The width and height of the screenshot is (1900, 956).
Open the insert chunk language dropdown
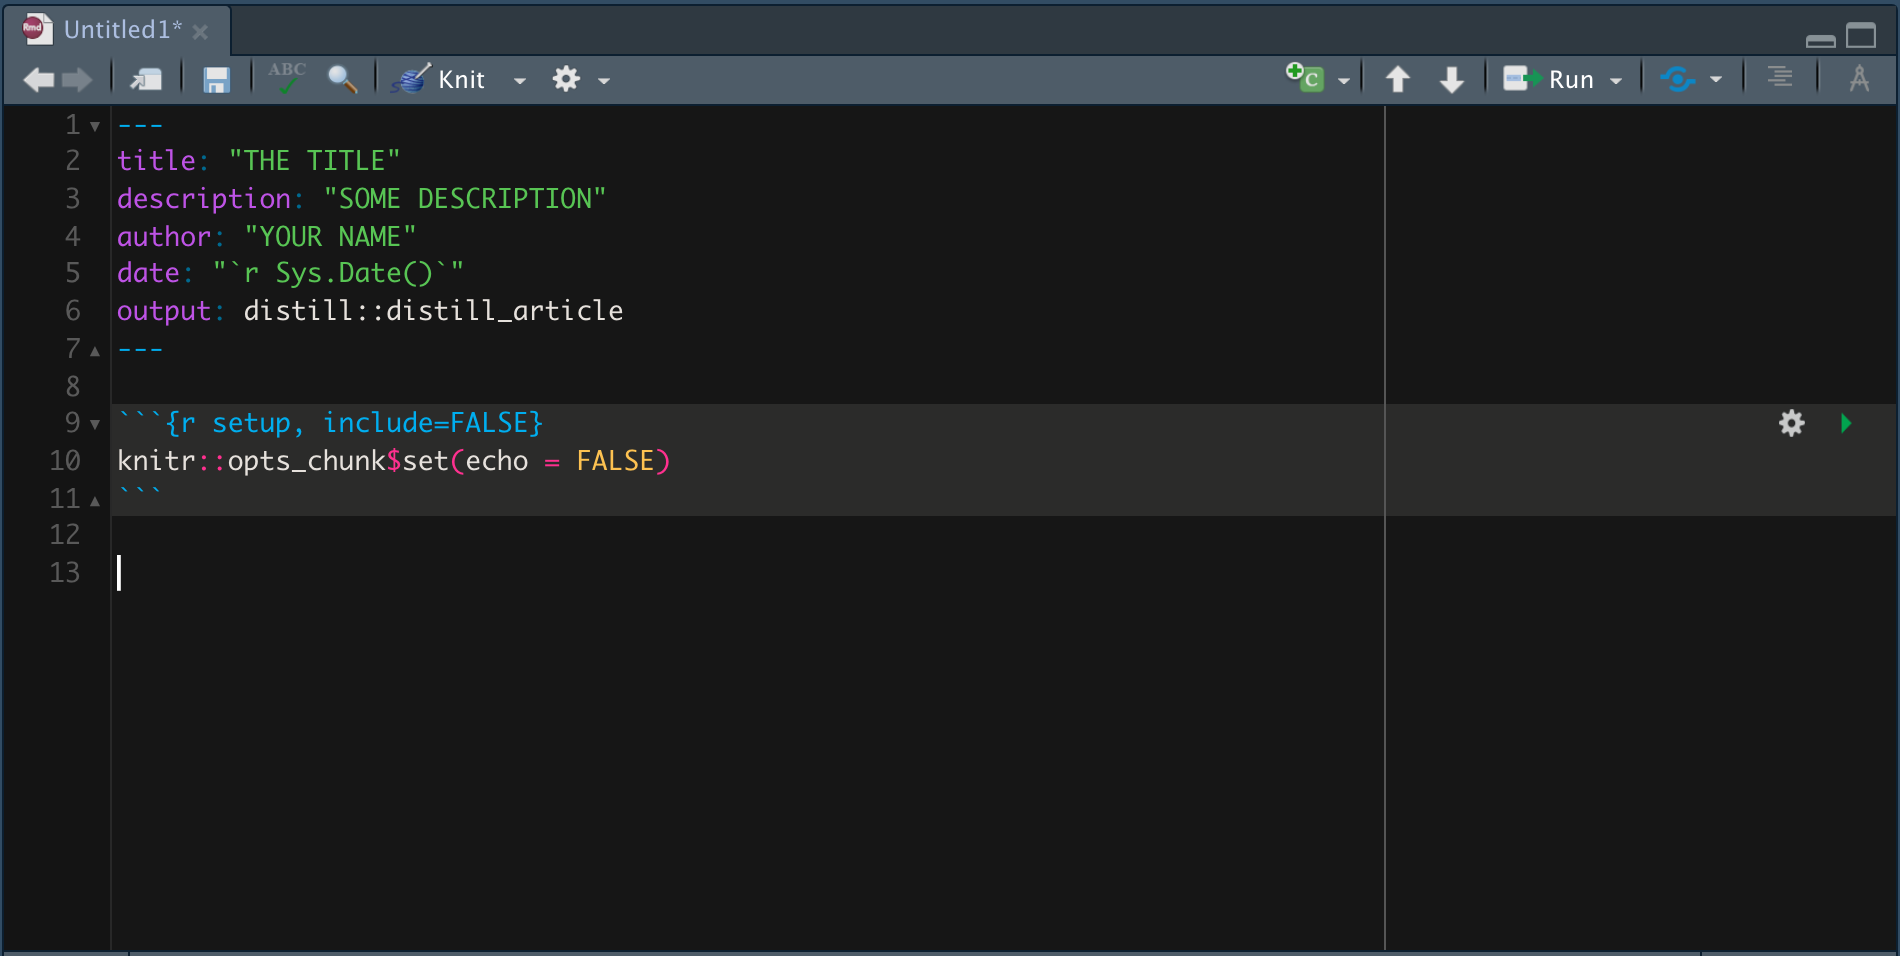click(x=1344, y=80)
